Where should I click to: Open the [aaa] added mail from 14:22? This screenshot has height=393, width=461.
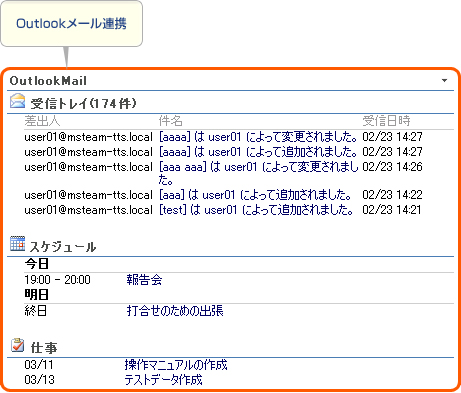tap(255, 195)
